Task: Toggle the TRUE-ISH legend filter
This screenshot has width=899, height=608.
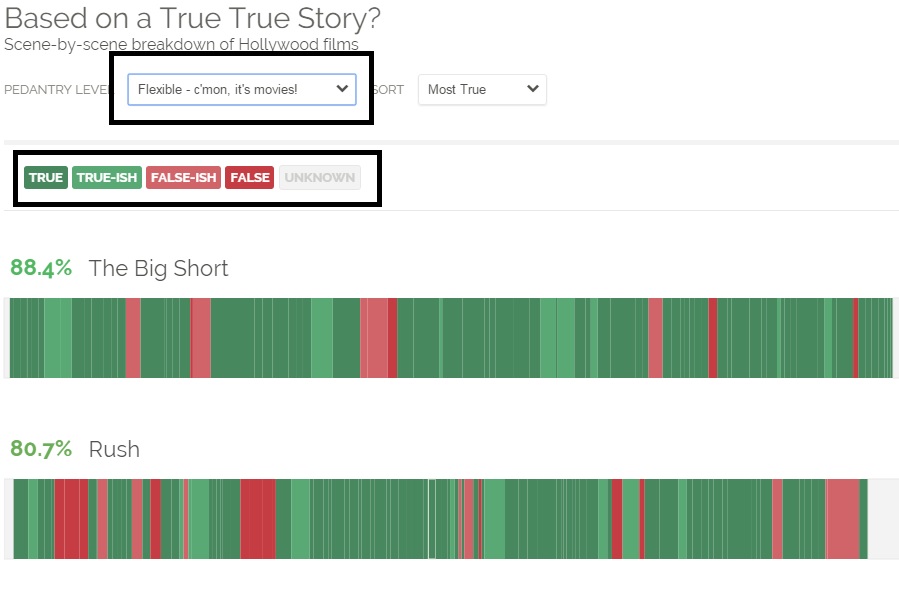Action: [x=107, y=178]
